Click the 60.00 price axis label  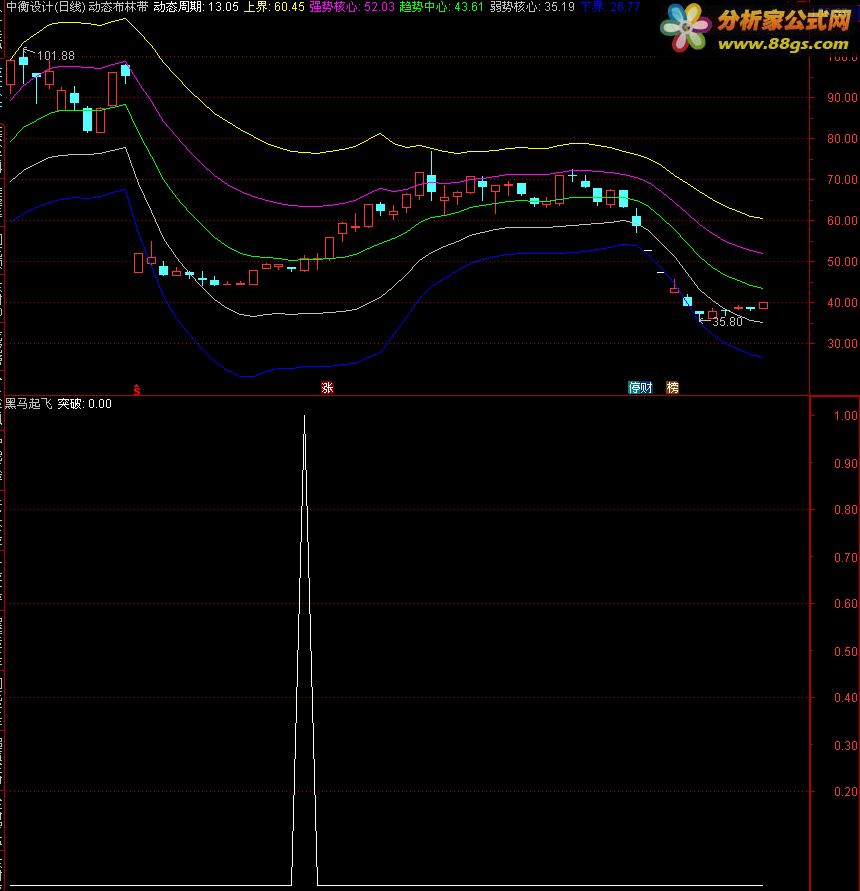(x=842, y=220)
